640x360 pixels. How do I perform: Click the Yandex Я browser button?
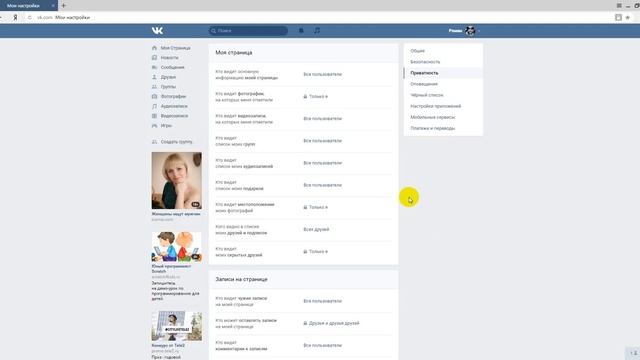point(15,18)
